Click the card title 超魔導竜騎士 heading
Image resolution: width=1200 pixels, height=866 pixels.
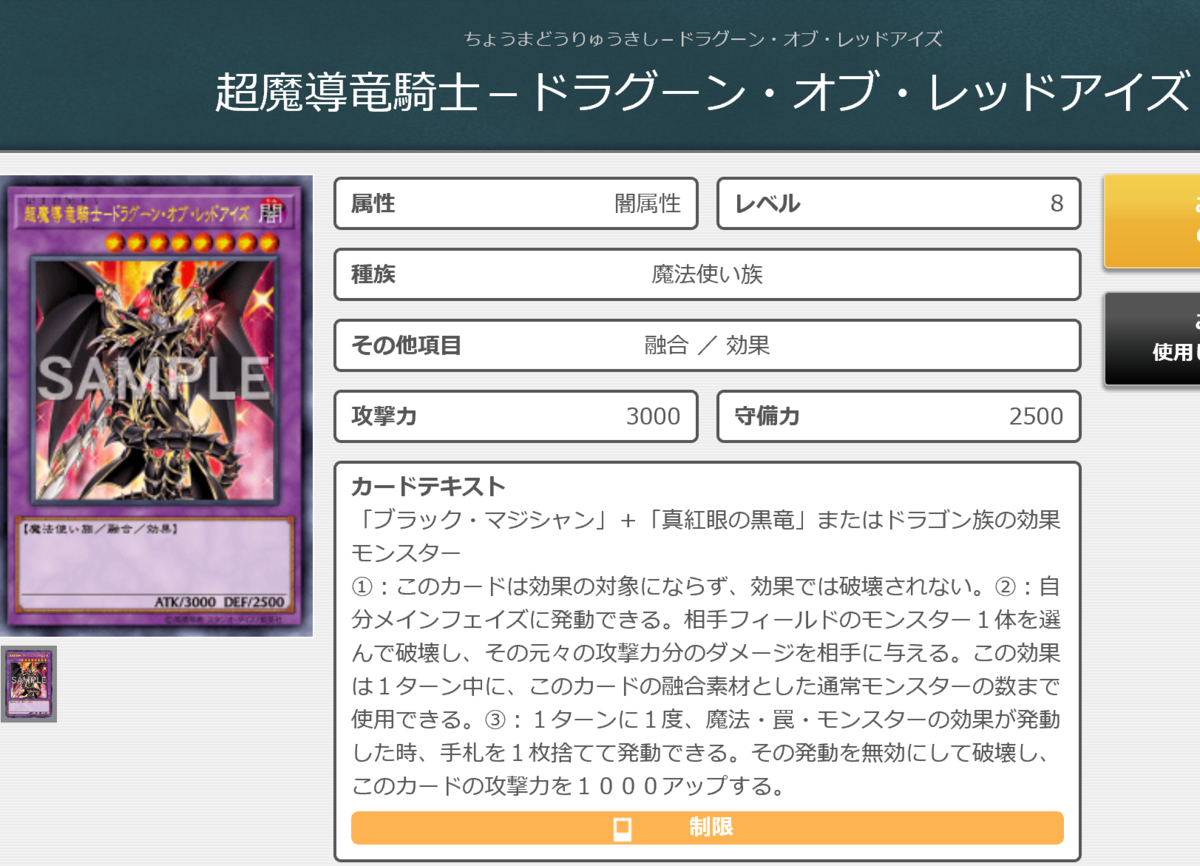(x=703, y=93)
